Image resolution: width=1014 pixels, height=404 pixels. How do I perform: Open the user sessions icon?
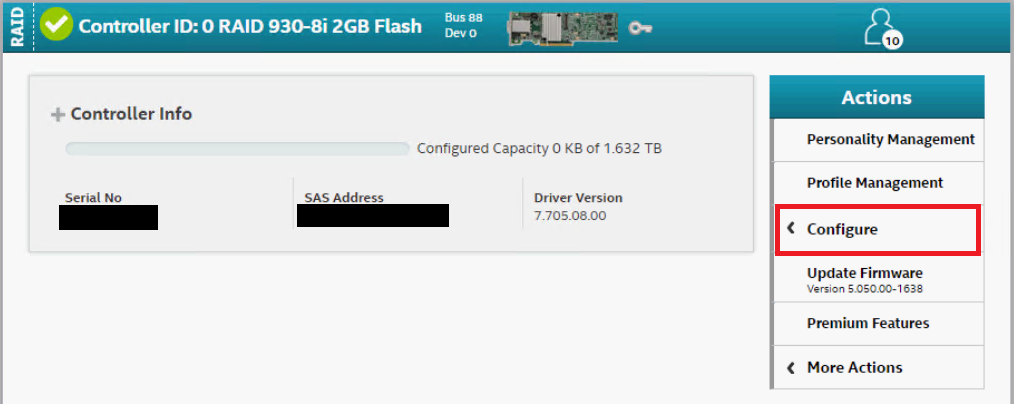pos(878,25)
